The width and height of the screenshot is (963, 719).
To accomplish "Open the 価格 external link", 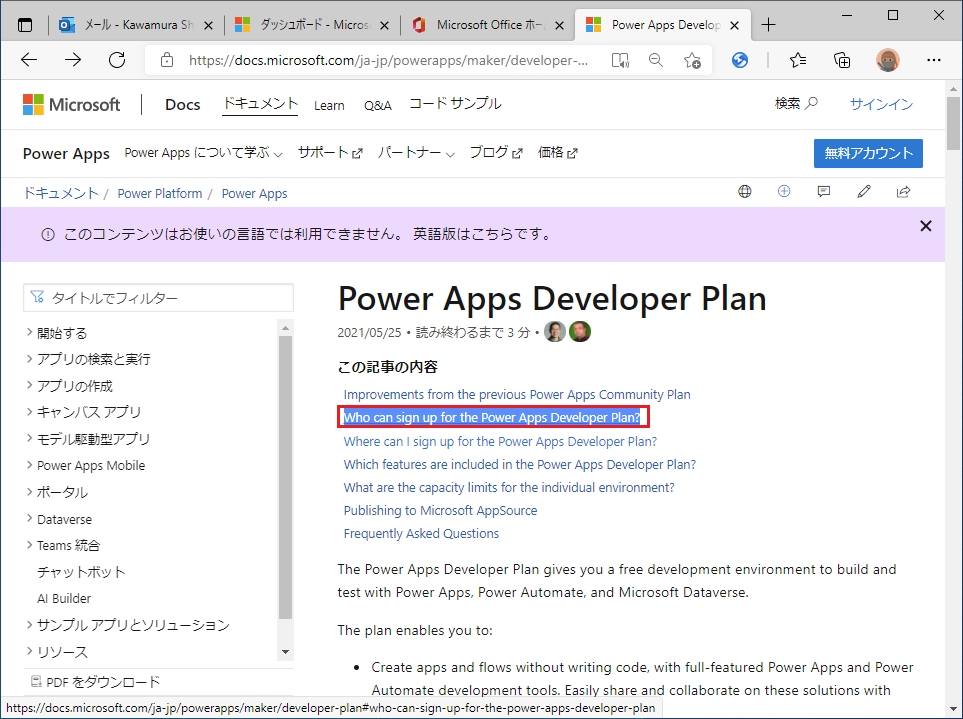I will pyautogui.click(x=558, y=153).
